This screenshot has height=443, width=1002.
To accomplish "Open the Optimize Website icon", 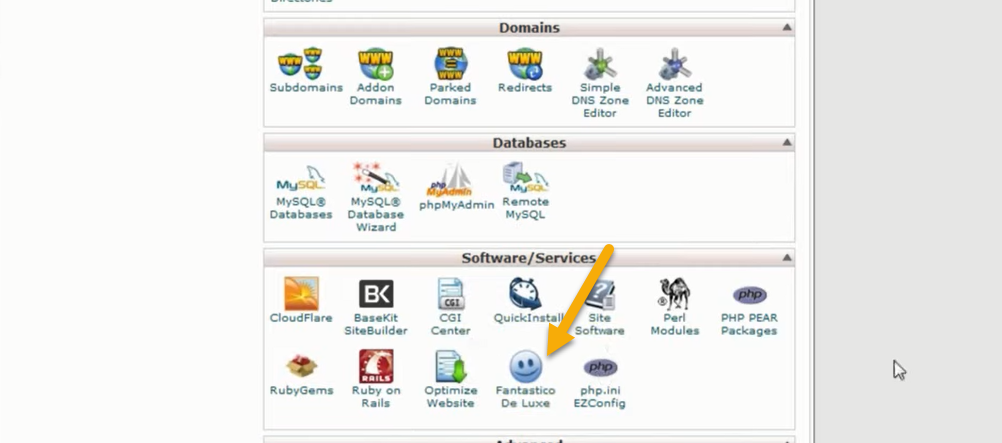I will pos(451,366).
